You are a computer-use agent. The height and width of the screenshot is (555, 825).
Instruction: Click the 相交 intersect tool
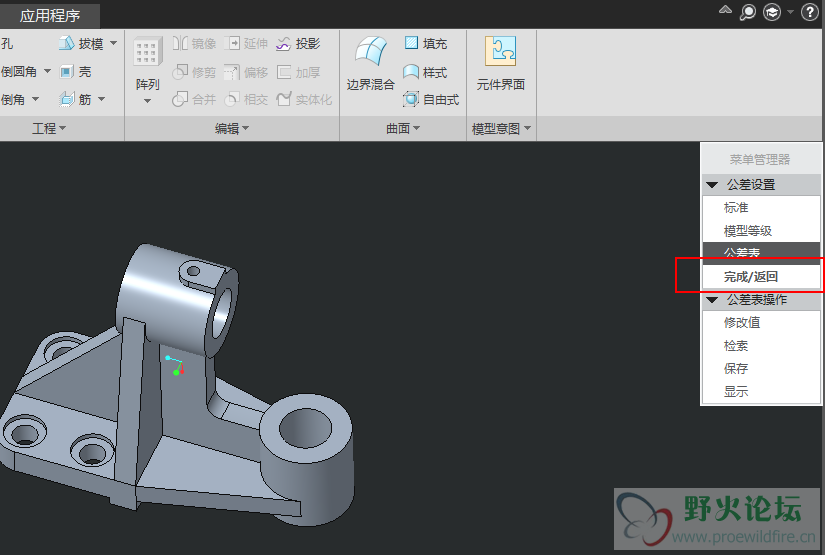tap(246, 99)
